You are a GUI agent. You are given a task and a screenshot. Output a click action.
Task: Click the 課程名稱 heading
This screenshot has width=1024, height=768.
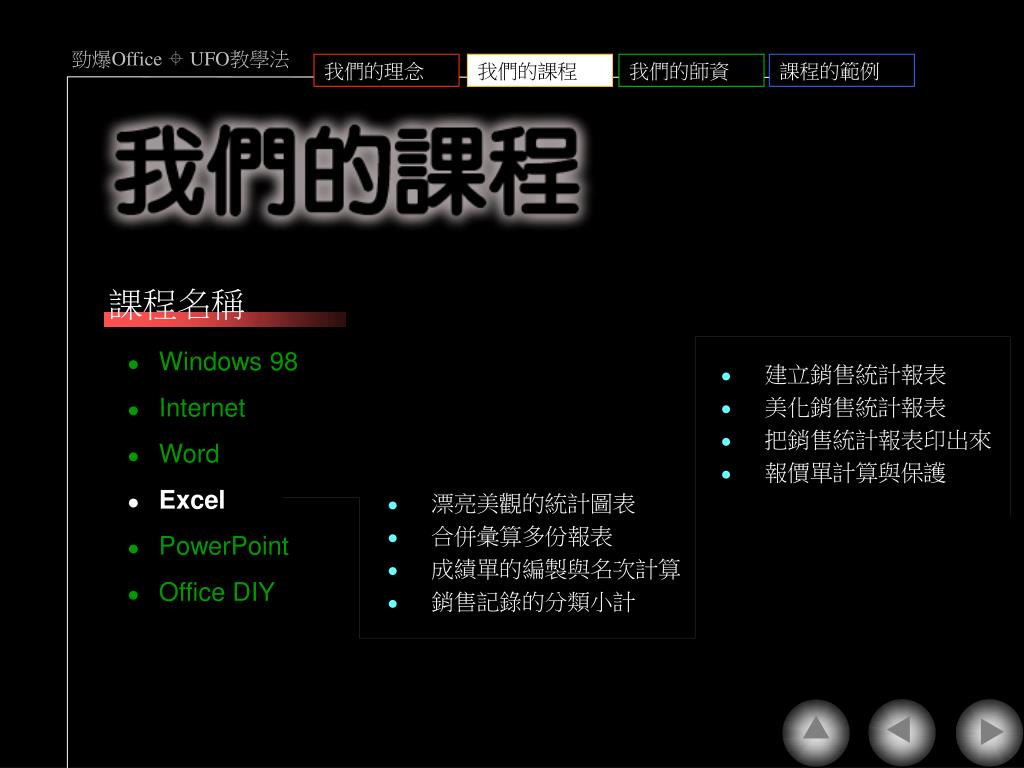point(176,304)
